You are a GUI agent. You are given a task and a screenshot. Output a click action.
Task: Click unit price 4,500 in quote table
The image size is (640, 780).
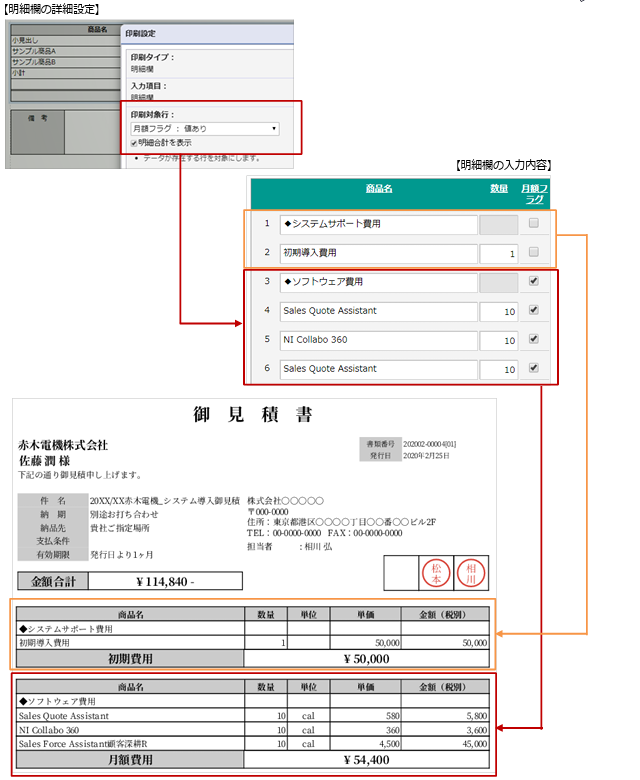[x=390, y=744]
